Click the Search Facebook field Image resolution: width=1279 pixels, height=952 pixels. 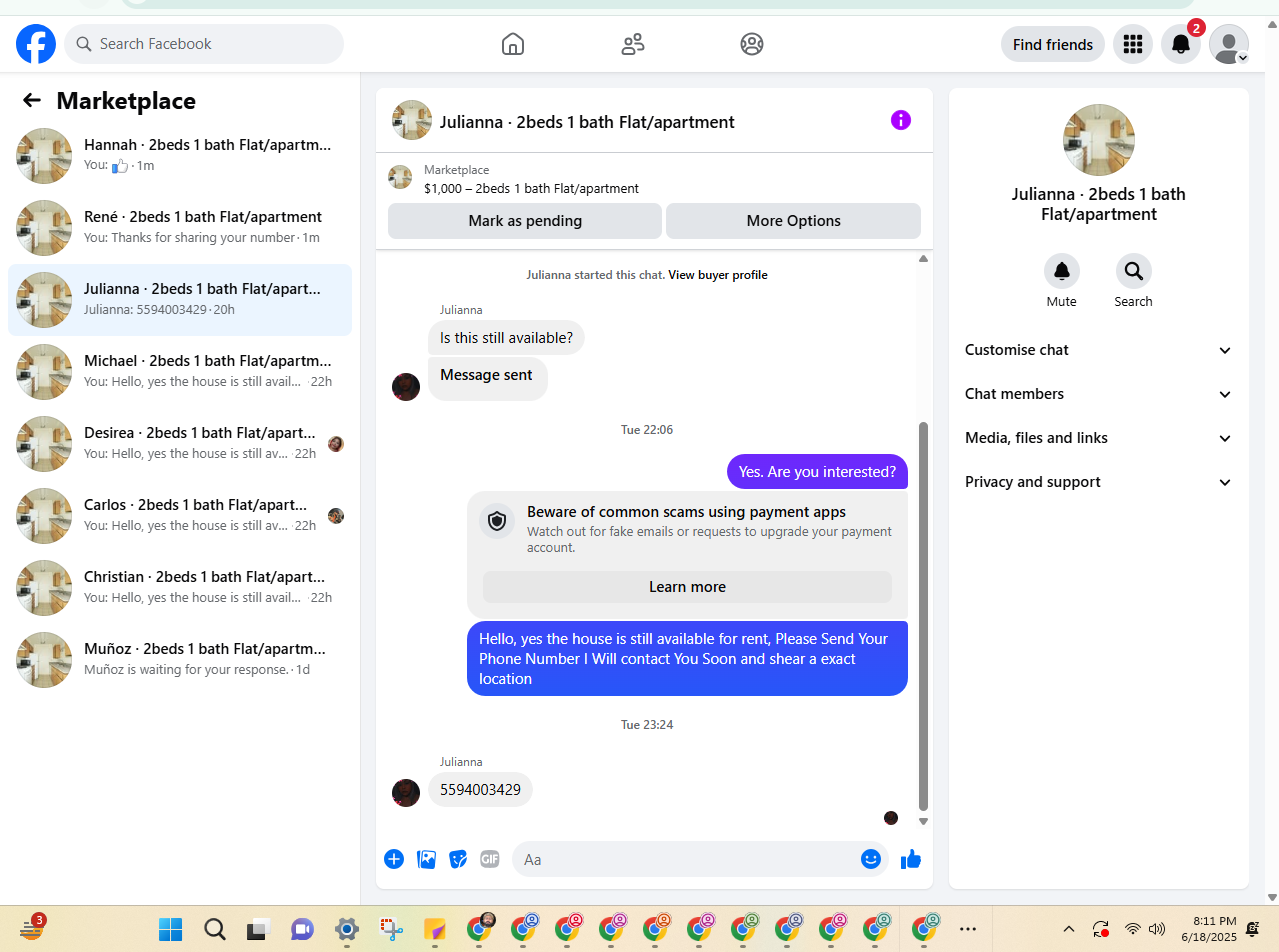(204, 44)
